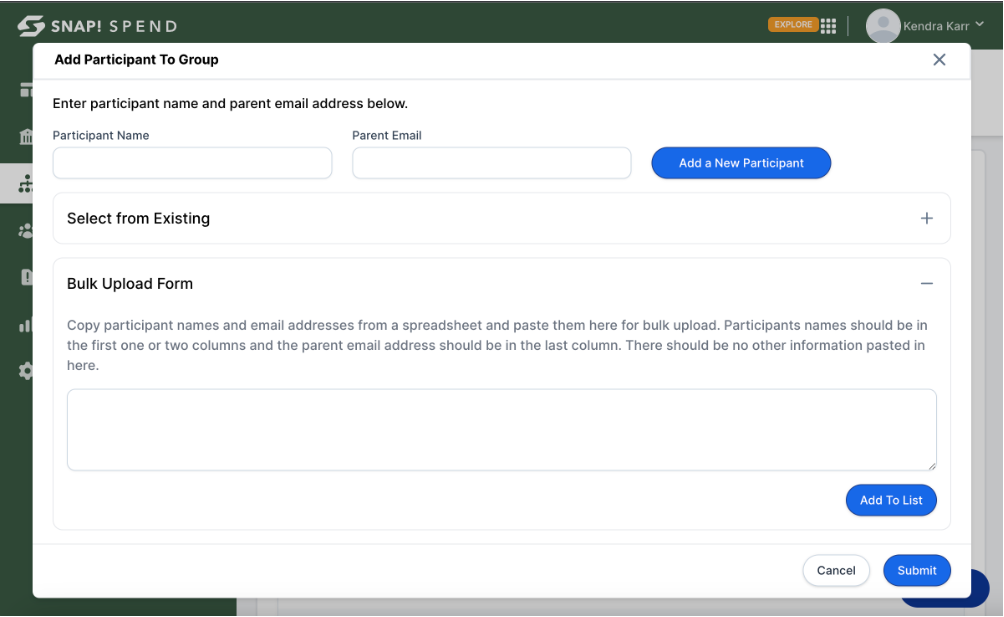Click into the Parent Email field
The width and height of the screenshot is (1004, 617).
tap(491, 163)
